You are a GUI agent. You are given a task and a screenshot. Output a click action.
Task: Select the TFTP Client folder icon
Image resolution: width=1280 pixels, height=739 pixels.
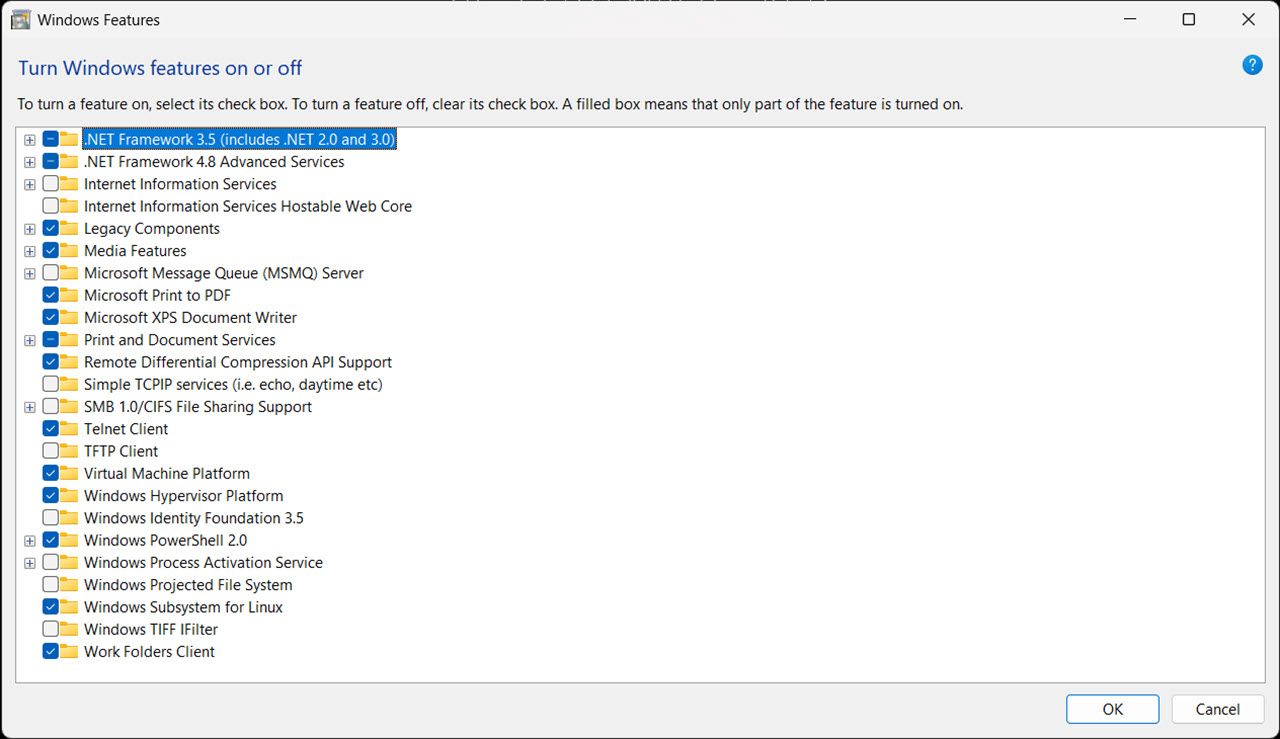pos(66,451)
